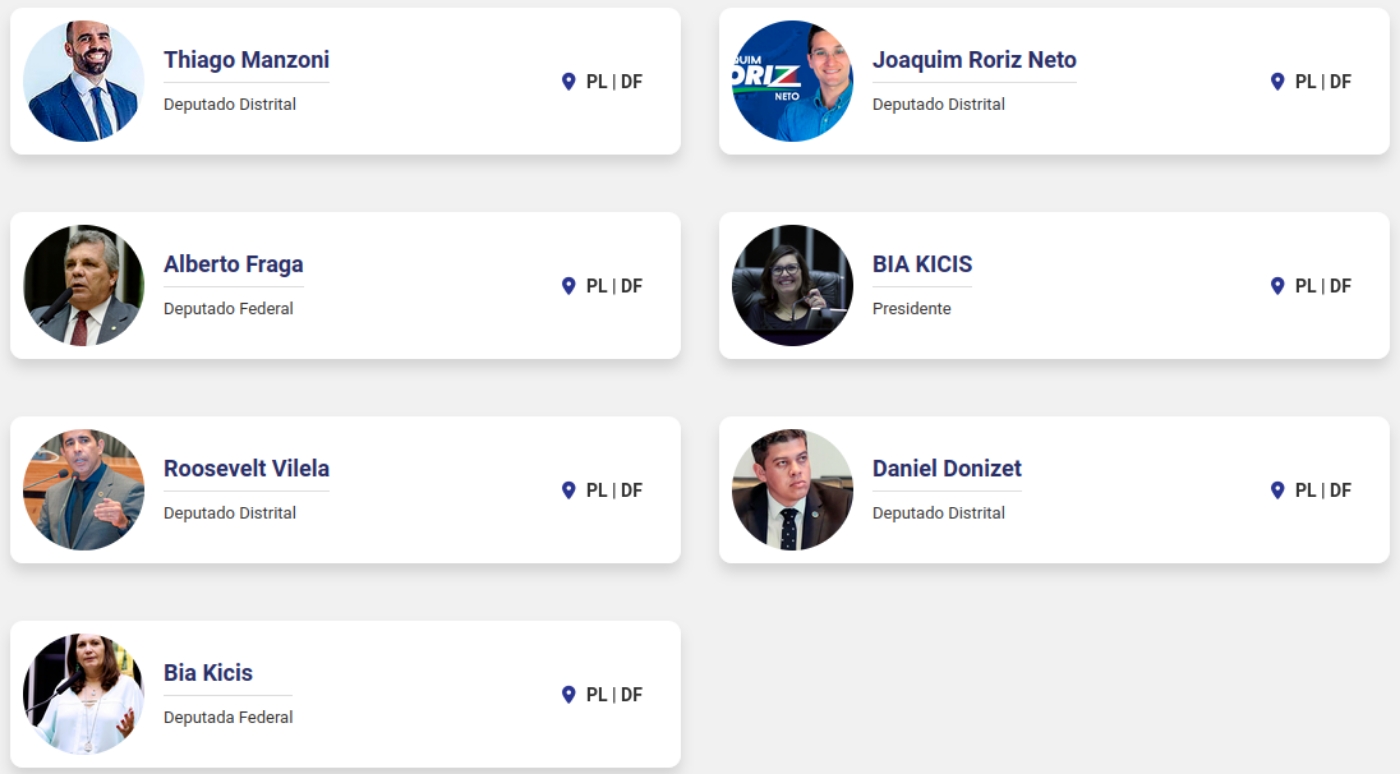Click the location pin on Joaquim Roriz Neto's card
1400x774 pixels.
(x=1277, y=82)
